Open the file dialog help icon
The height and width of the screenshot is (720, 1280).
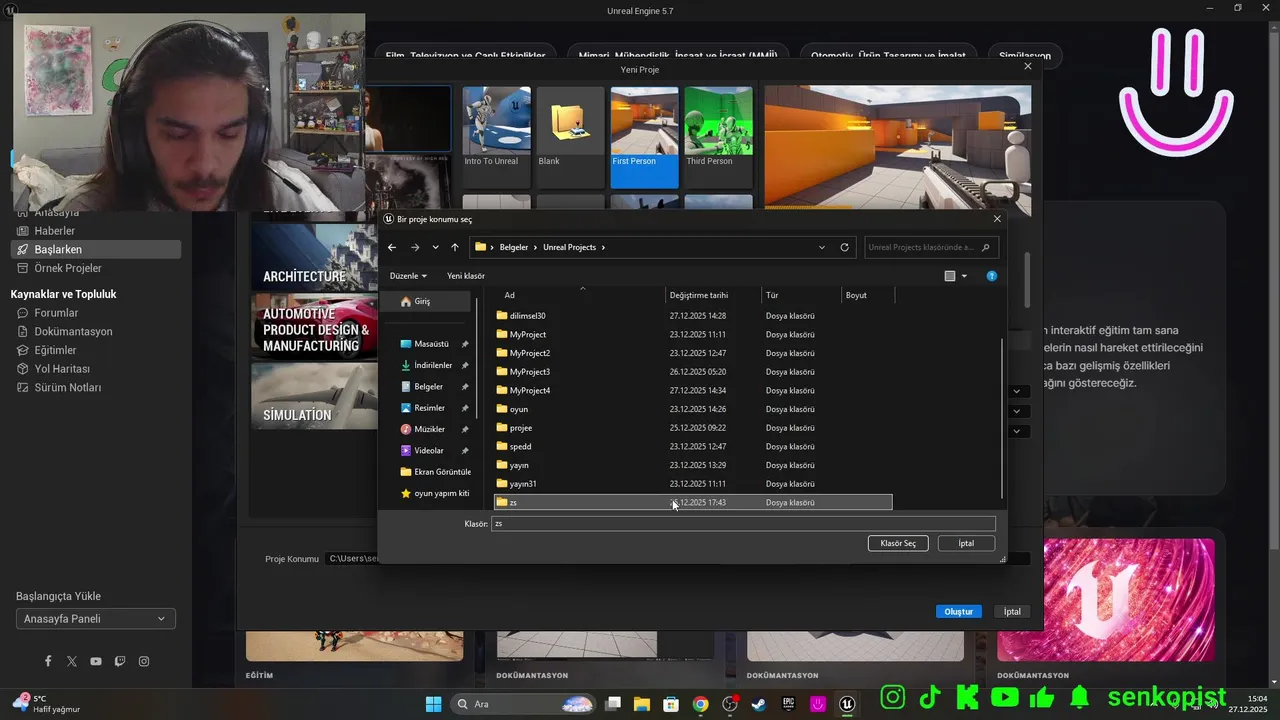[992, 276]
